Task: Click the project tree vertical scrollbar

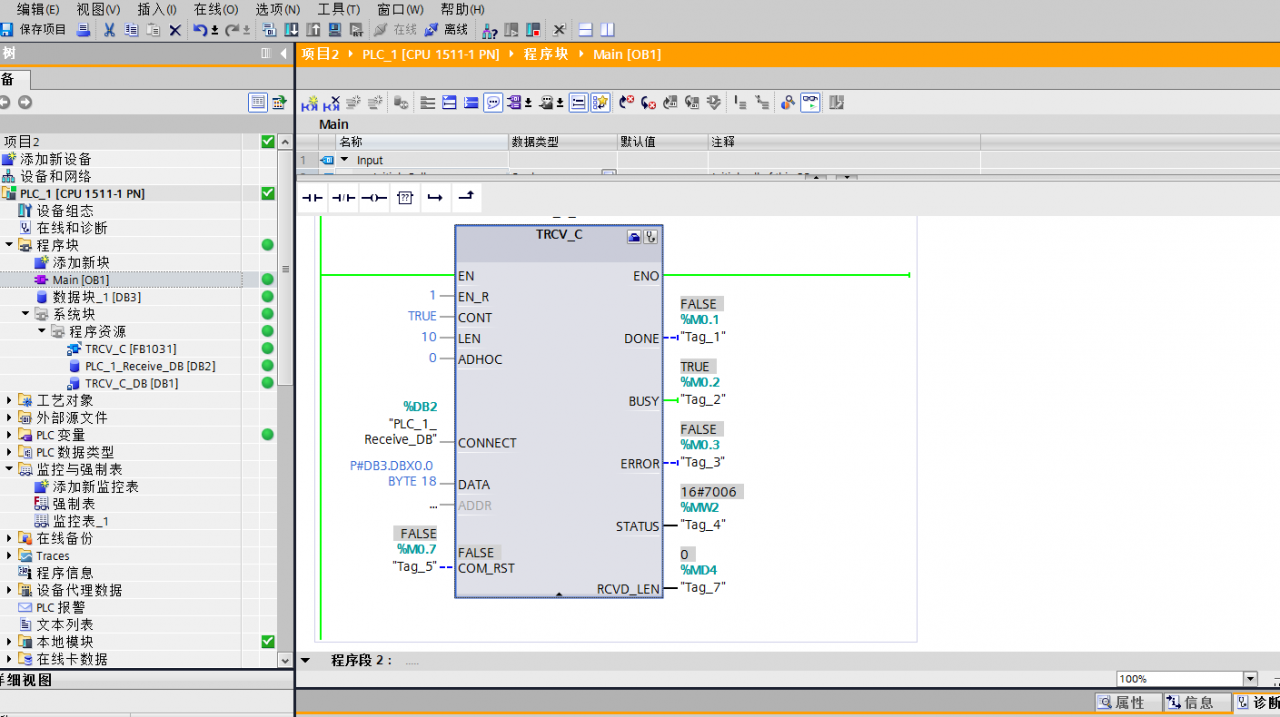Action: 286,268
